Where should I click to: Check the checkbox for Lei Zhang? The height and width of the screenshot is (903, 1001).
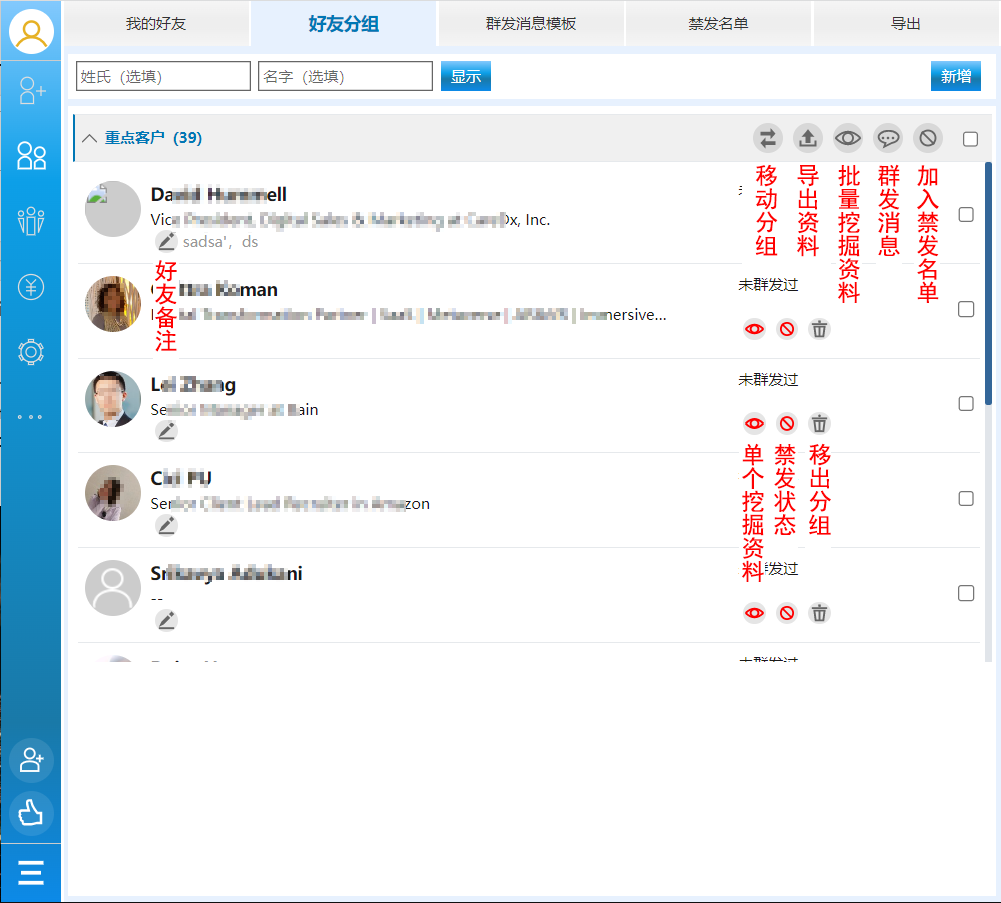(966, 404)
